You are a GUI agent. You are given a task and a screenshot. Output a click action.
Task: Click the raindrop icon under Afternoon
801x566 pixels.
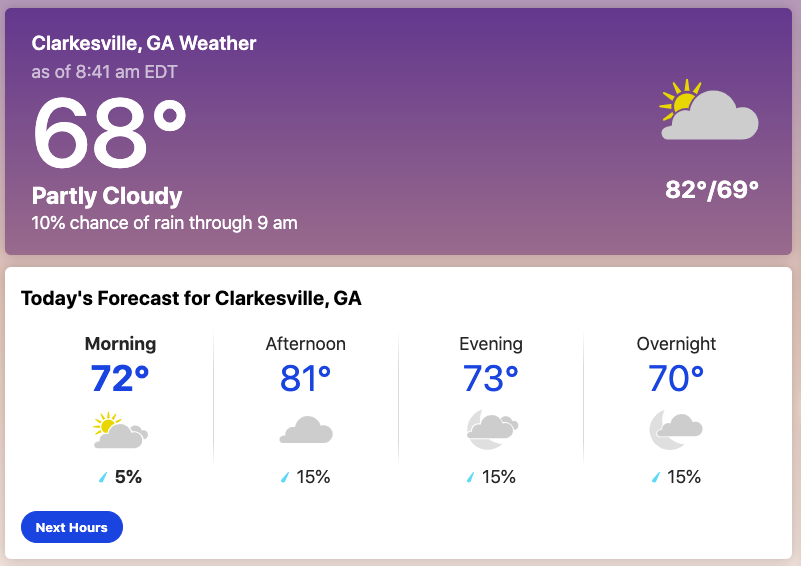pyautogui.click(x=285, y=477)
